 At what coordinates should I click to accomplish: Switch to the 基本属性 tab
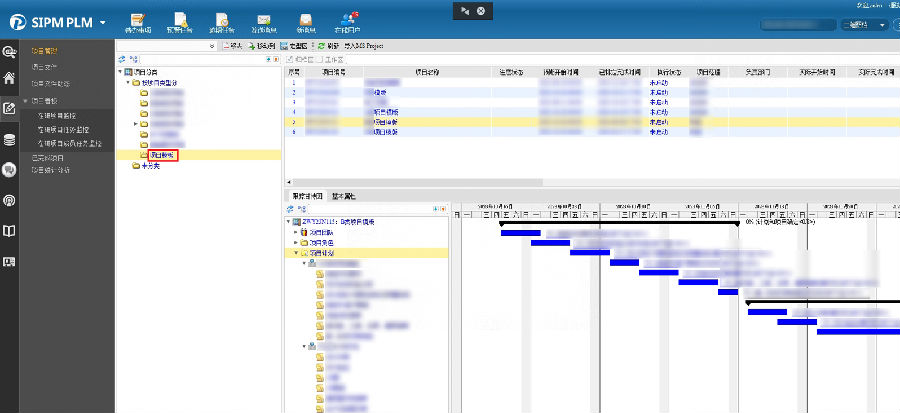click(345, 195)
